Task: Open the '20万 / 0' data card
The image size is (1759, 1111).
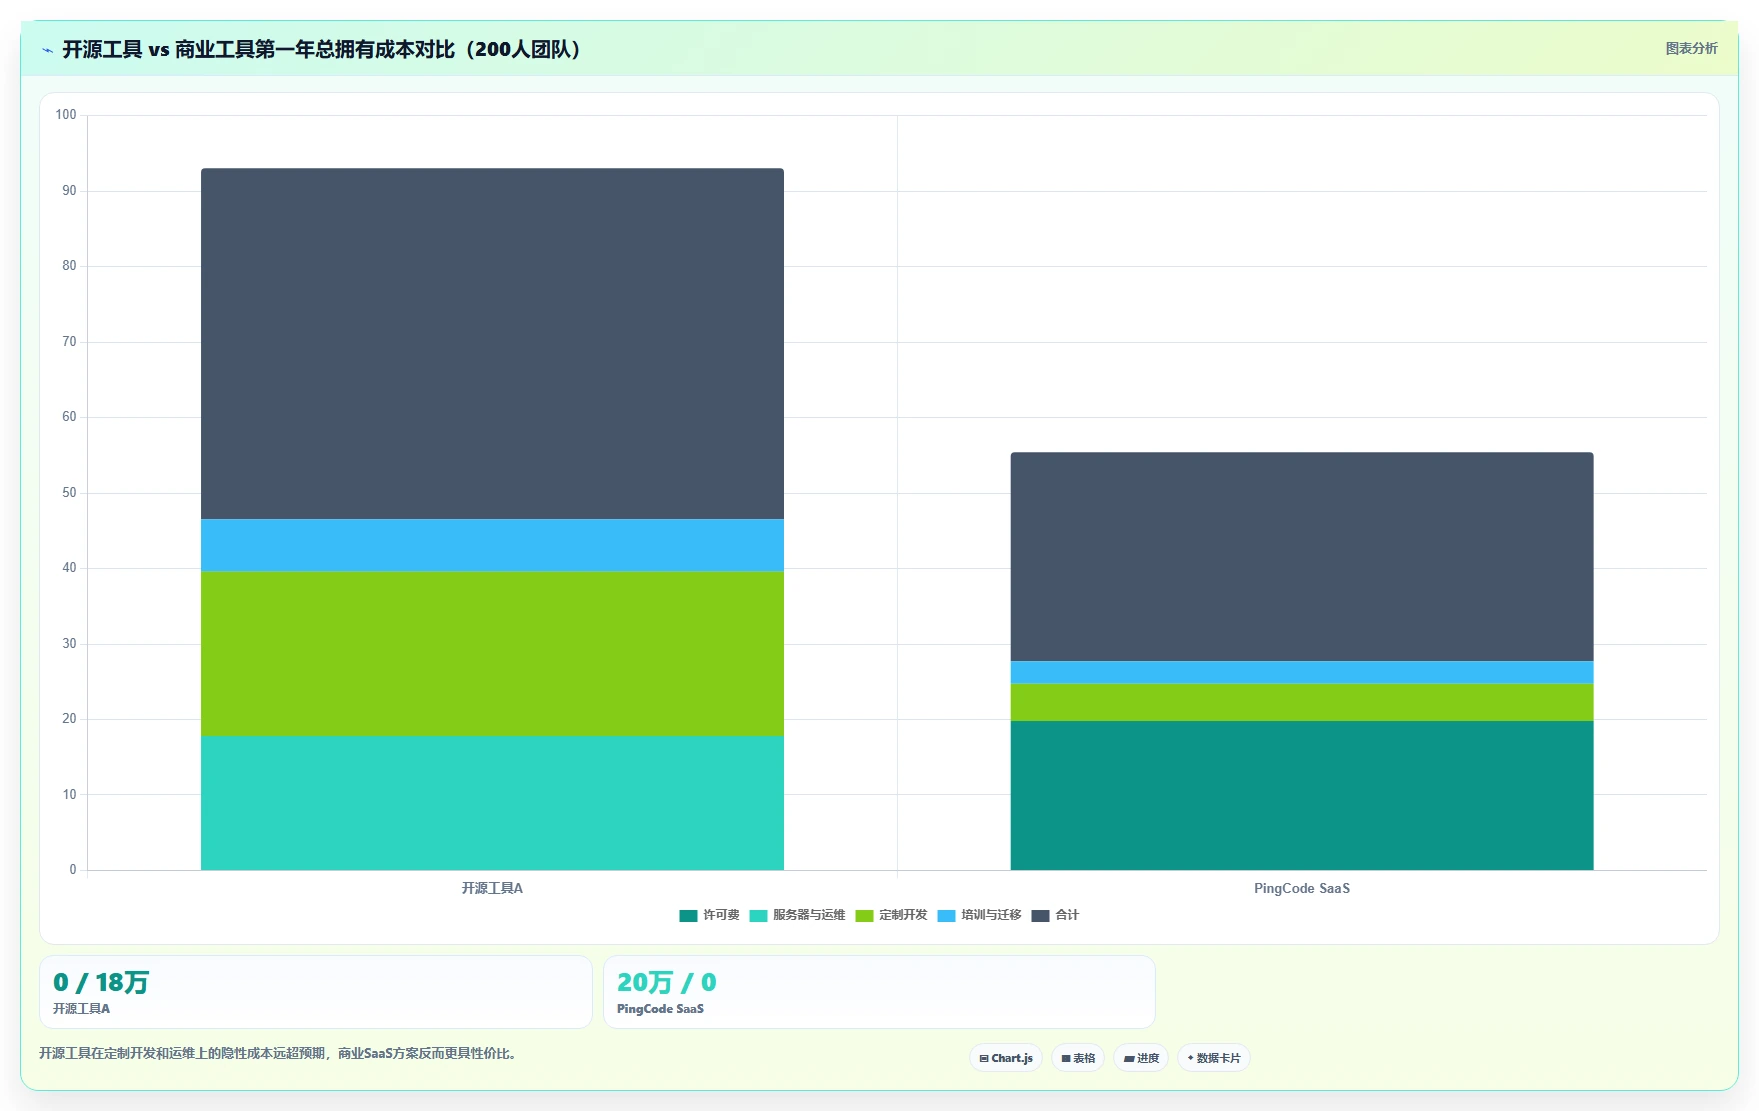Action: (x=879, y=992)
